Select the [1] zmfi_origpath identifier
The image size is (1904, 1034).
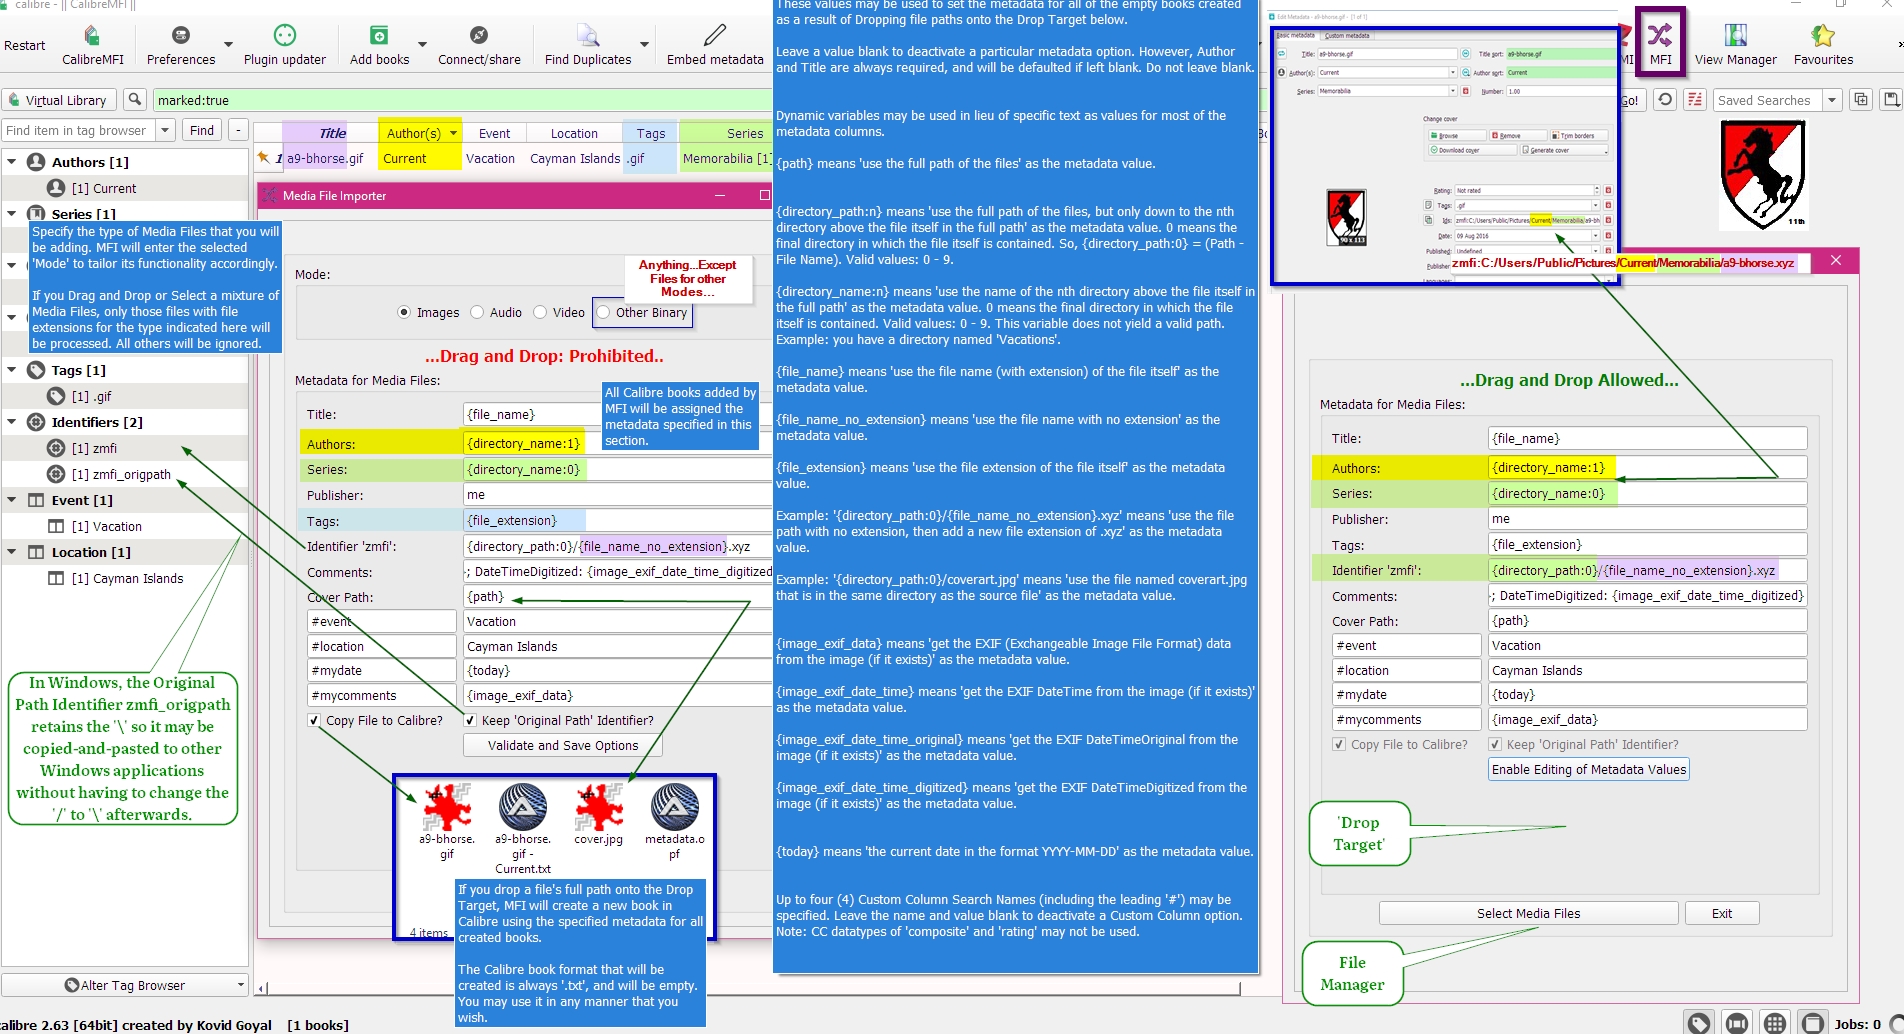click(121, 474)
